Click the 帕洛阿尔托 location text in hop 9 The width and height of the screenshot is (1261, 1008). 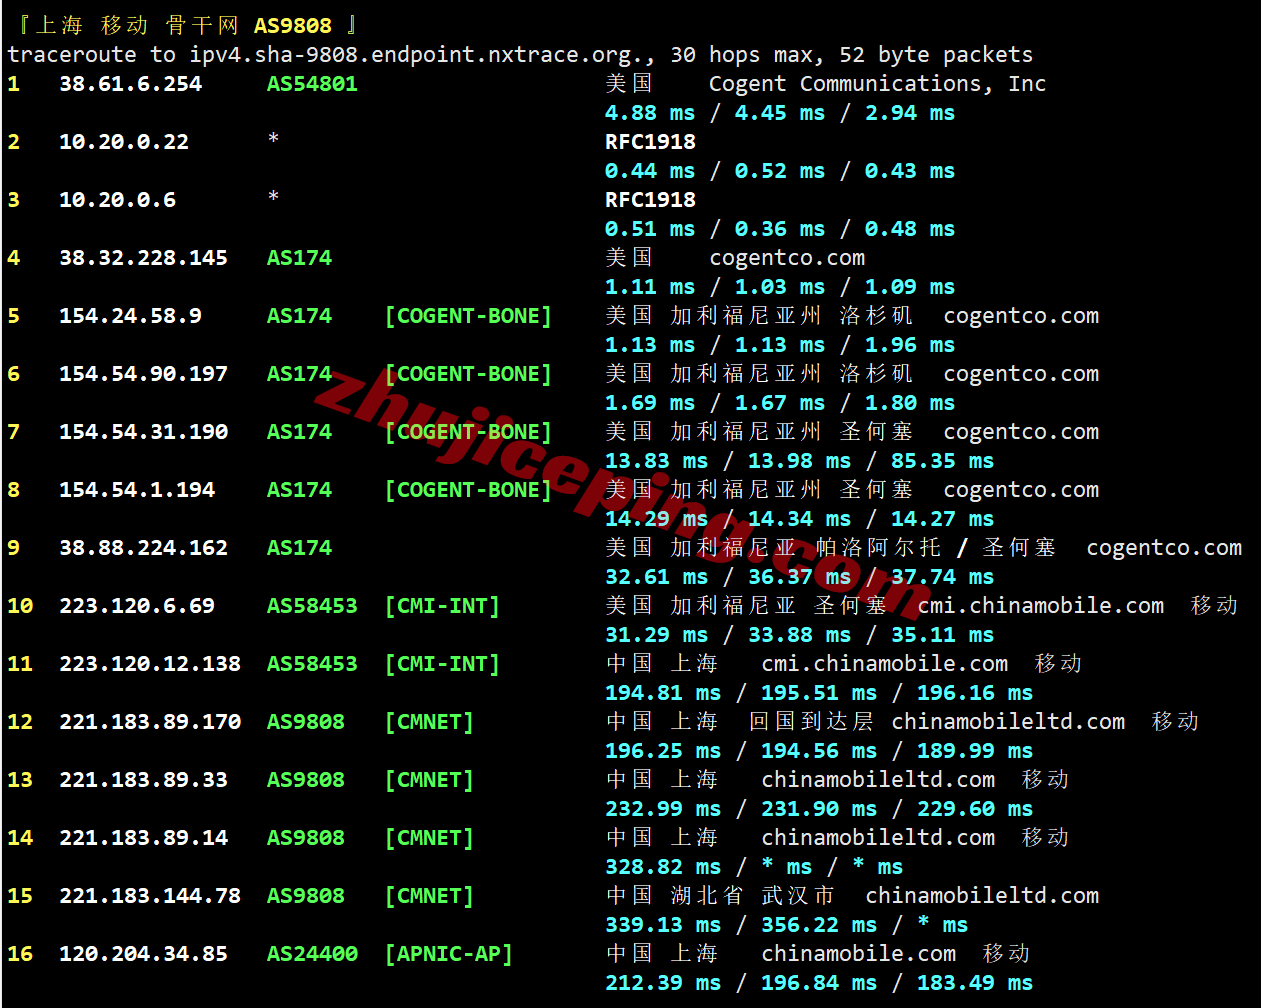(878, 548)
